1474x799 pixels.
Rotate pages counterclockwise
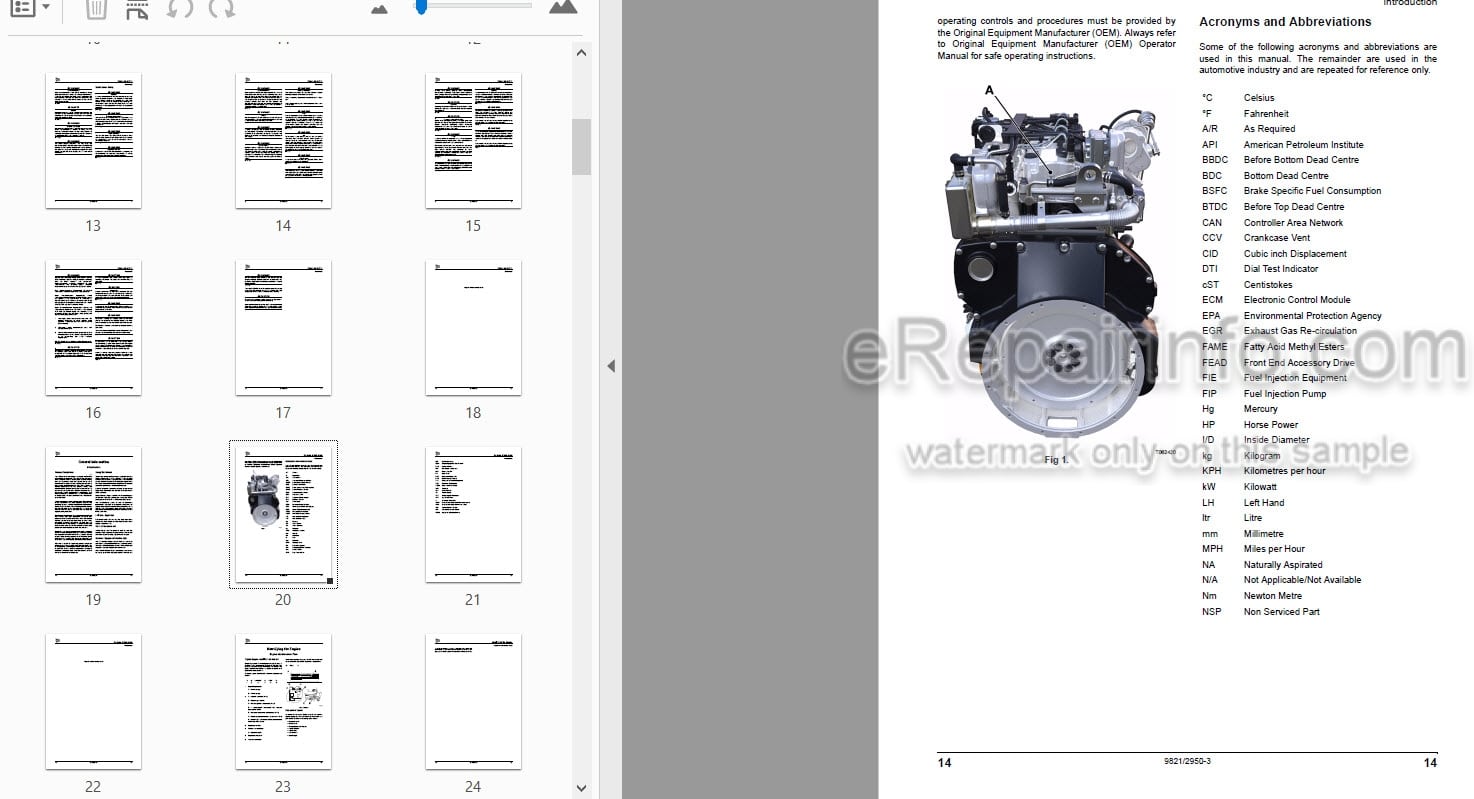[x=180, y=9]
